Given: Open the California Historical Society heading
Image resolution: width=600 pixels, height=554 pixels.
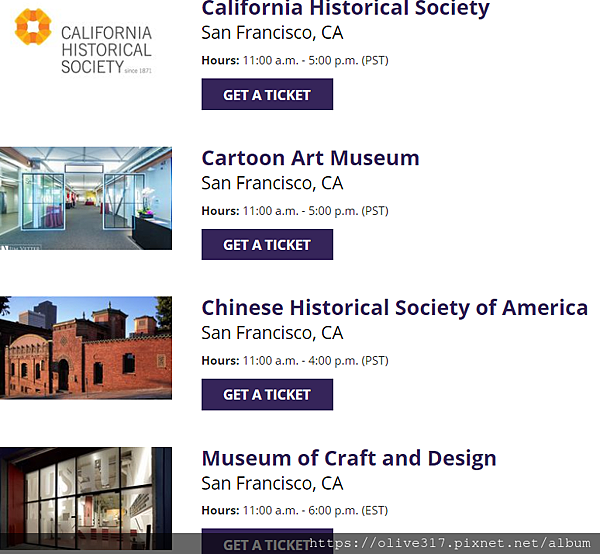Looking at the screenshot, I should coord(345,8).
